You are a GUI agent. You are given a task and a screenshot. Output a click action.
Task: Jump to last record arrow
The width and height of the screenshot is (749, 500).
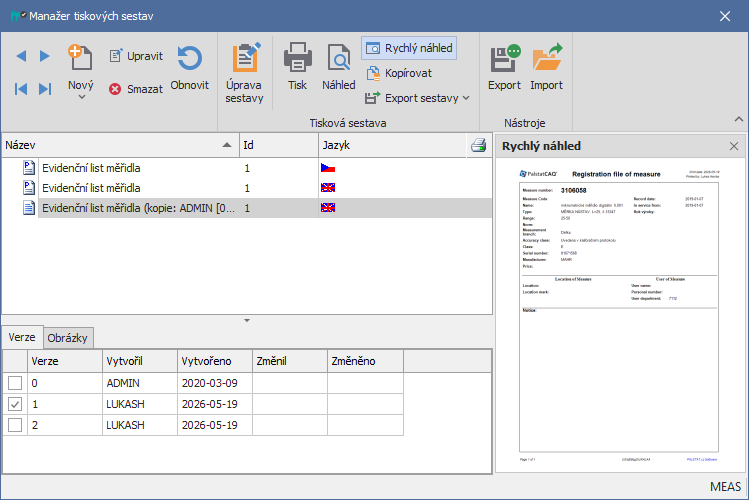(45, 89)
